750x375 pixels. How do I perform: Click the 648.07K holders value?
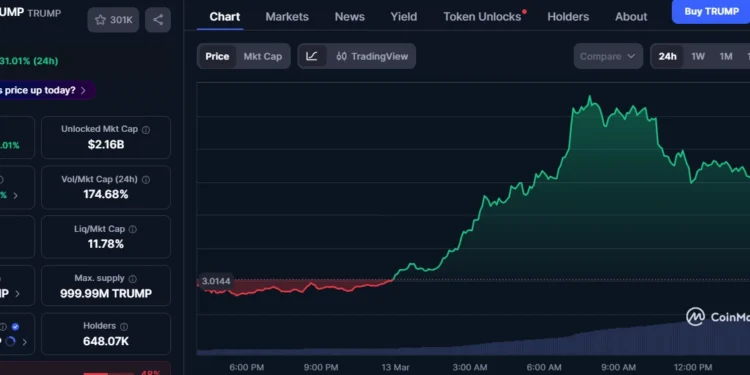106,341
